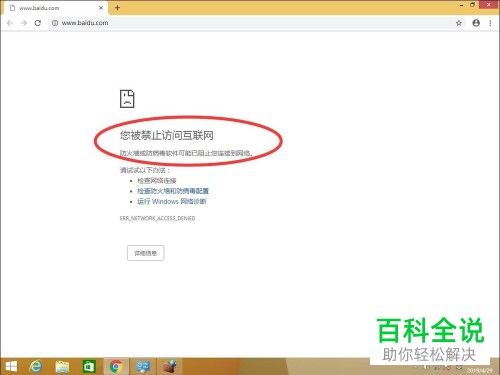Minimize the Chrome window

coord(462,5)
